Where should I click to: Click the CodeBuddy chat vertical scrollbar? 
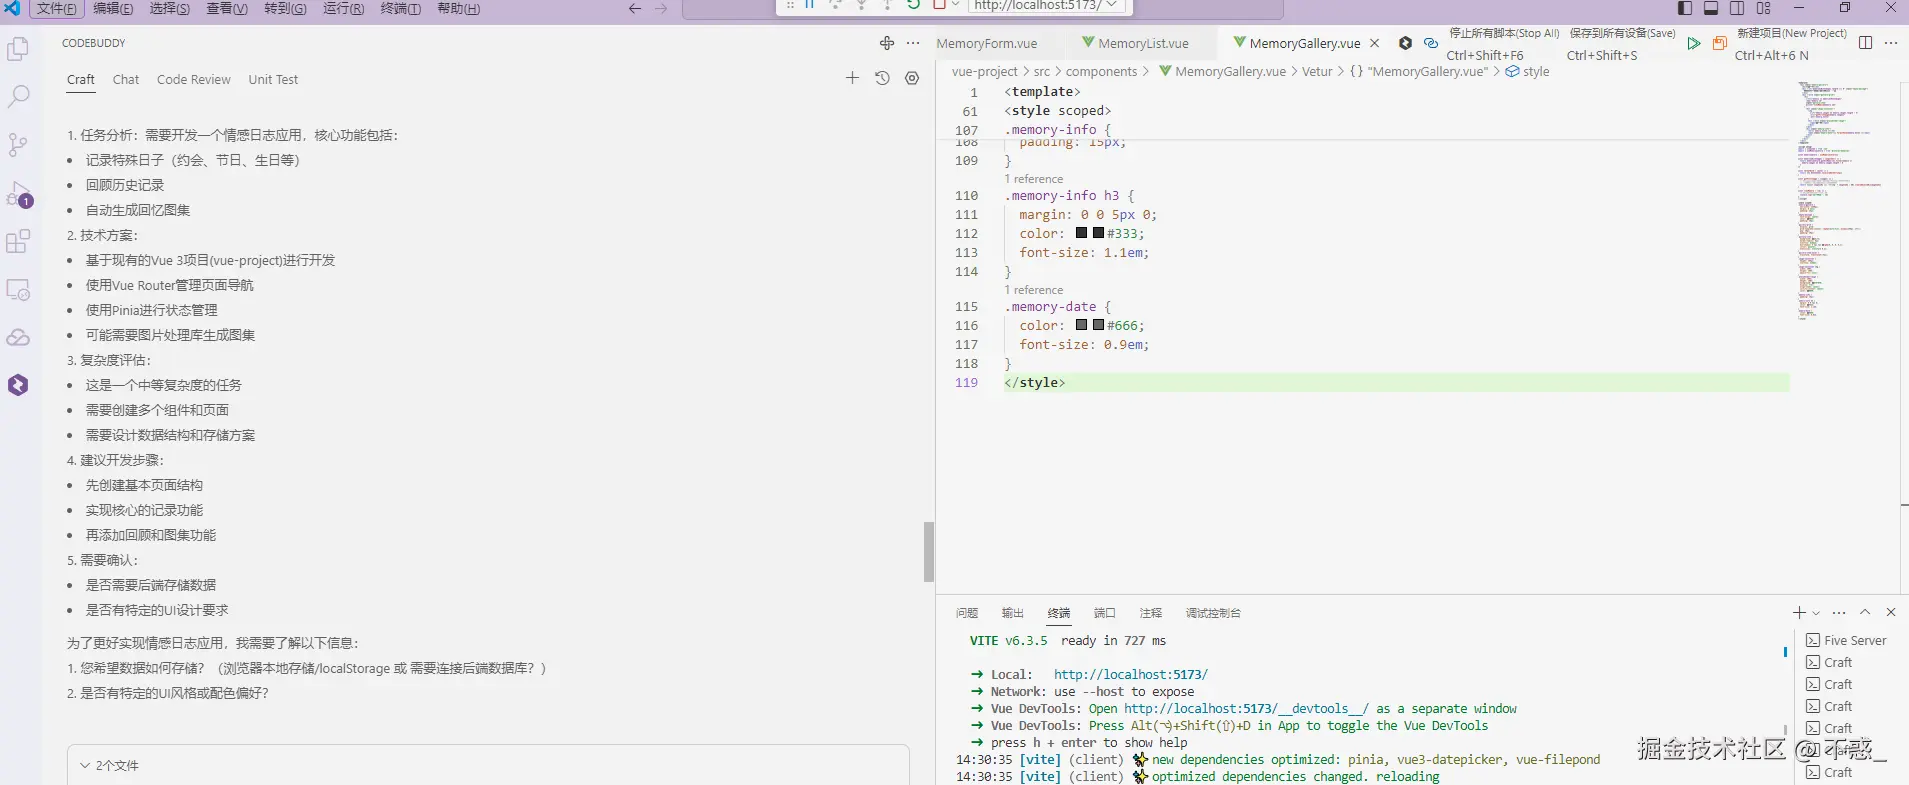point(929,551)
